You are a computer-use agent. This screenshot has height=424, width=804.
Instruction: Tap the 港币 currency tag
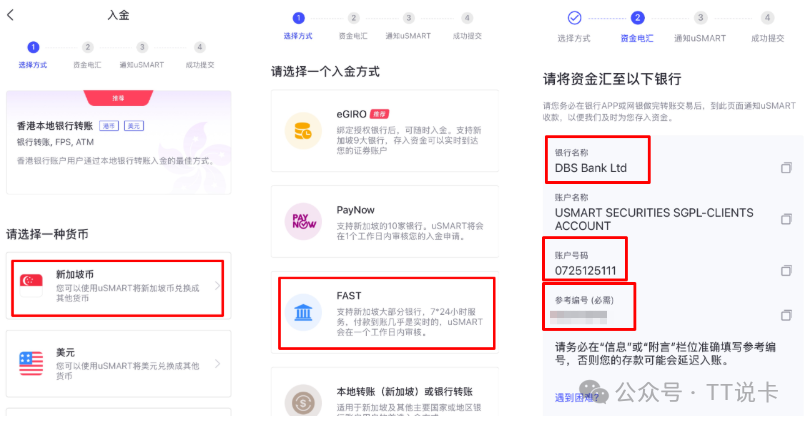[109, 126]
